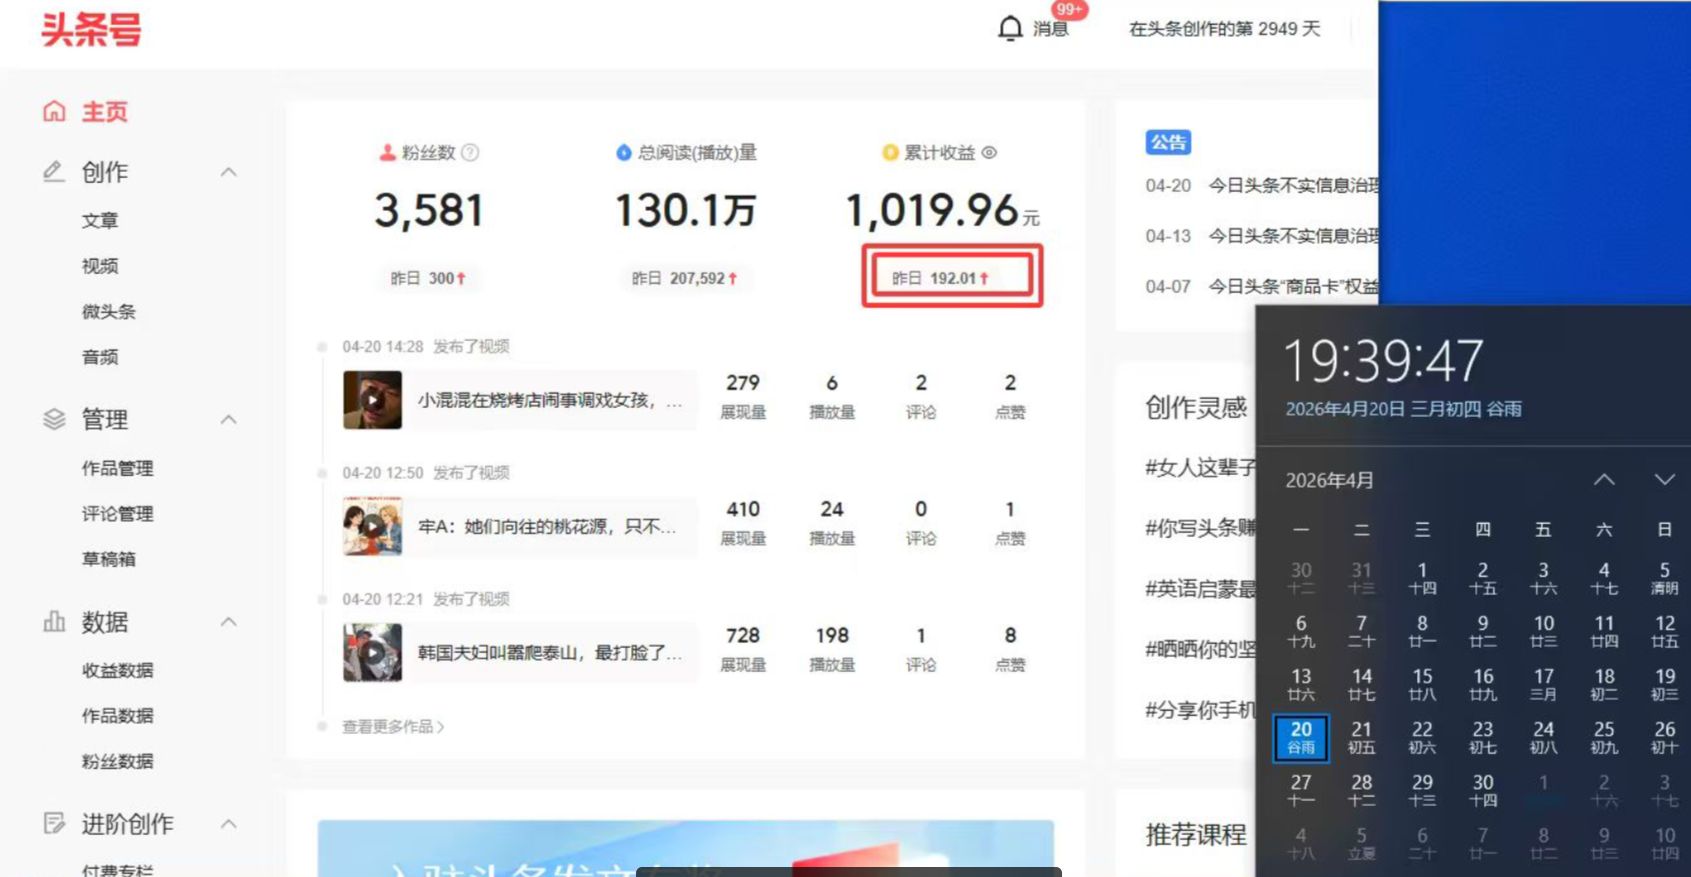
Task: Open 音频 in the sidebar
Action: [x=100, y=357]
